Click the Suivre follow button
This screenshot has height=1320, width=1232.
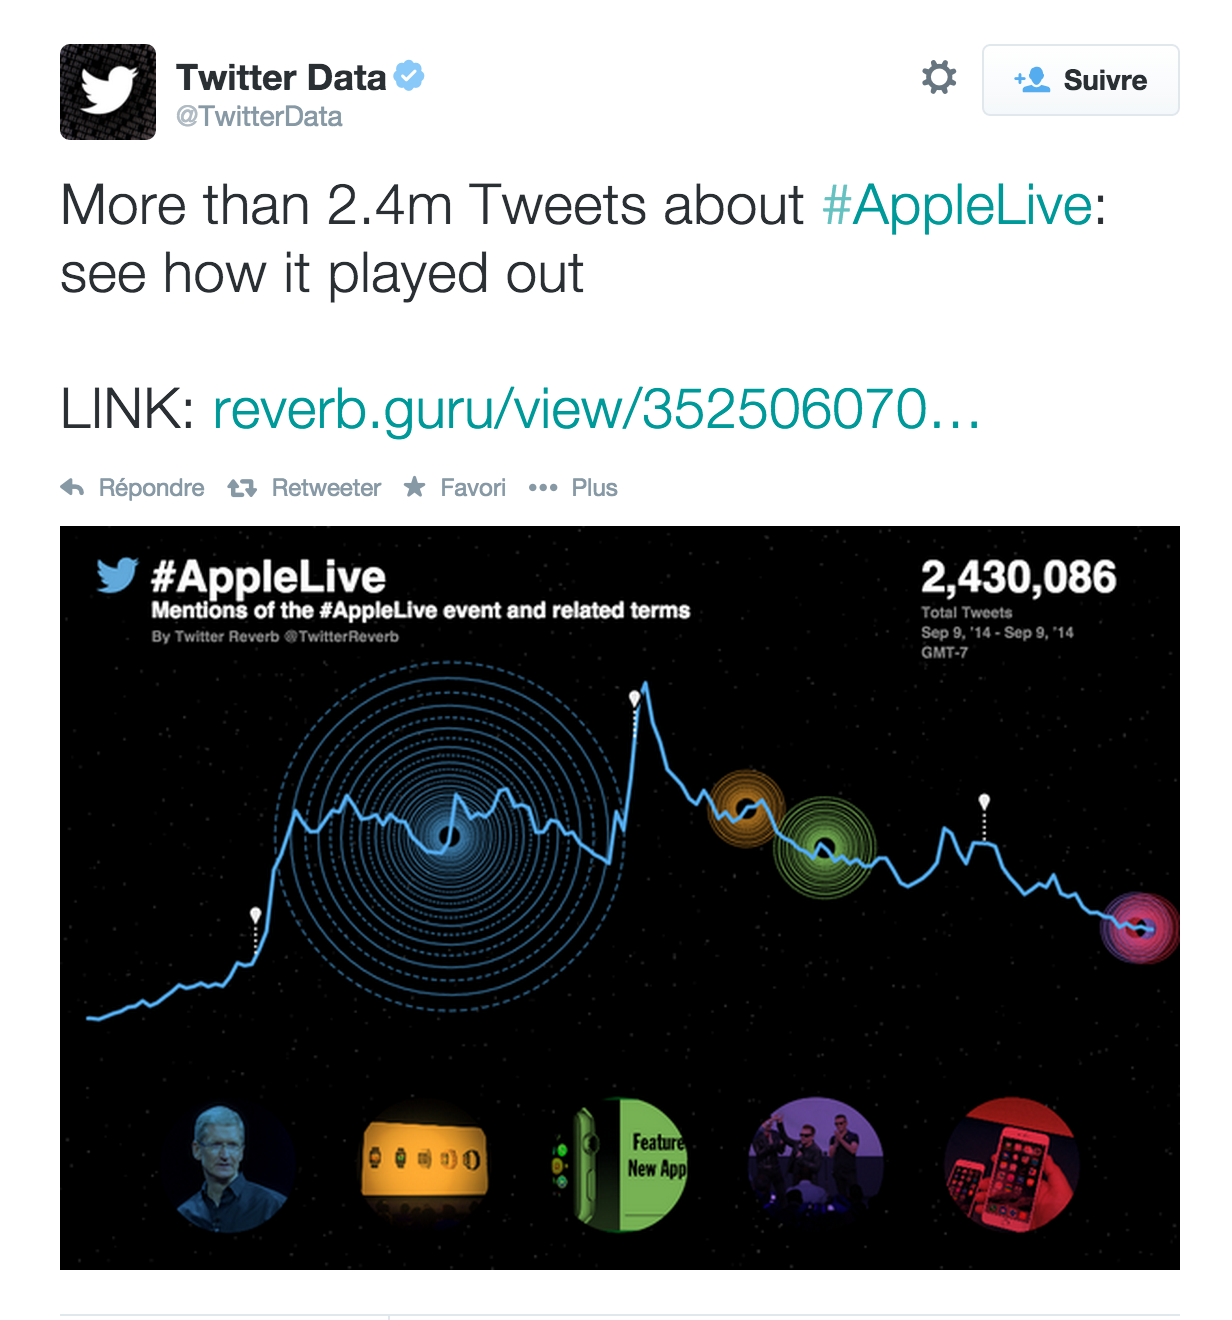click(1080, 80)
